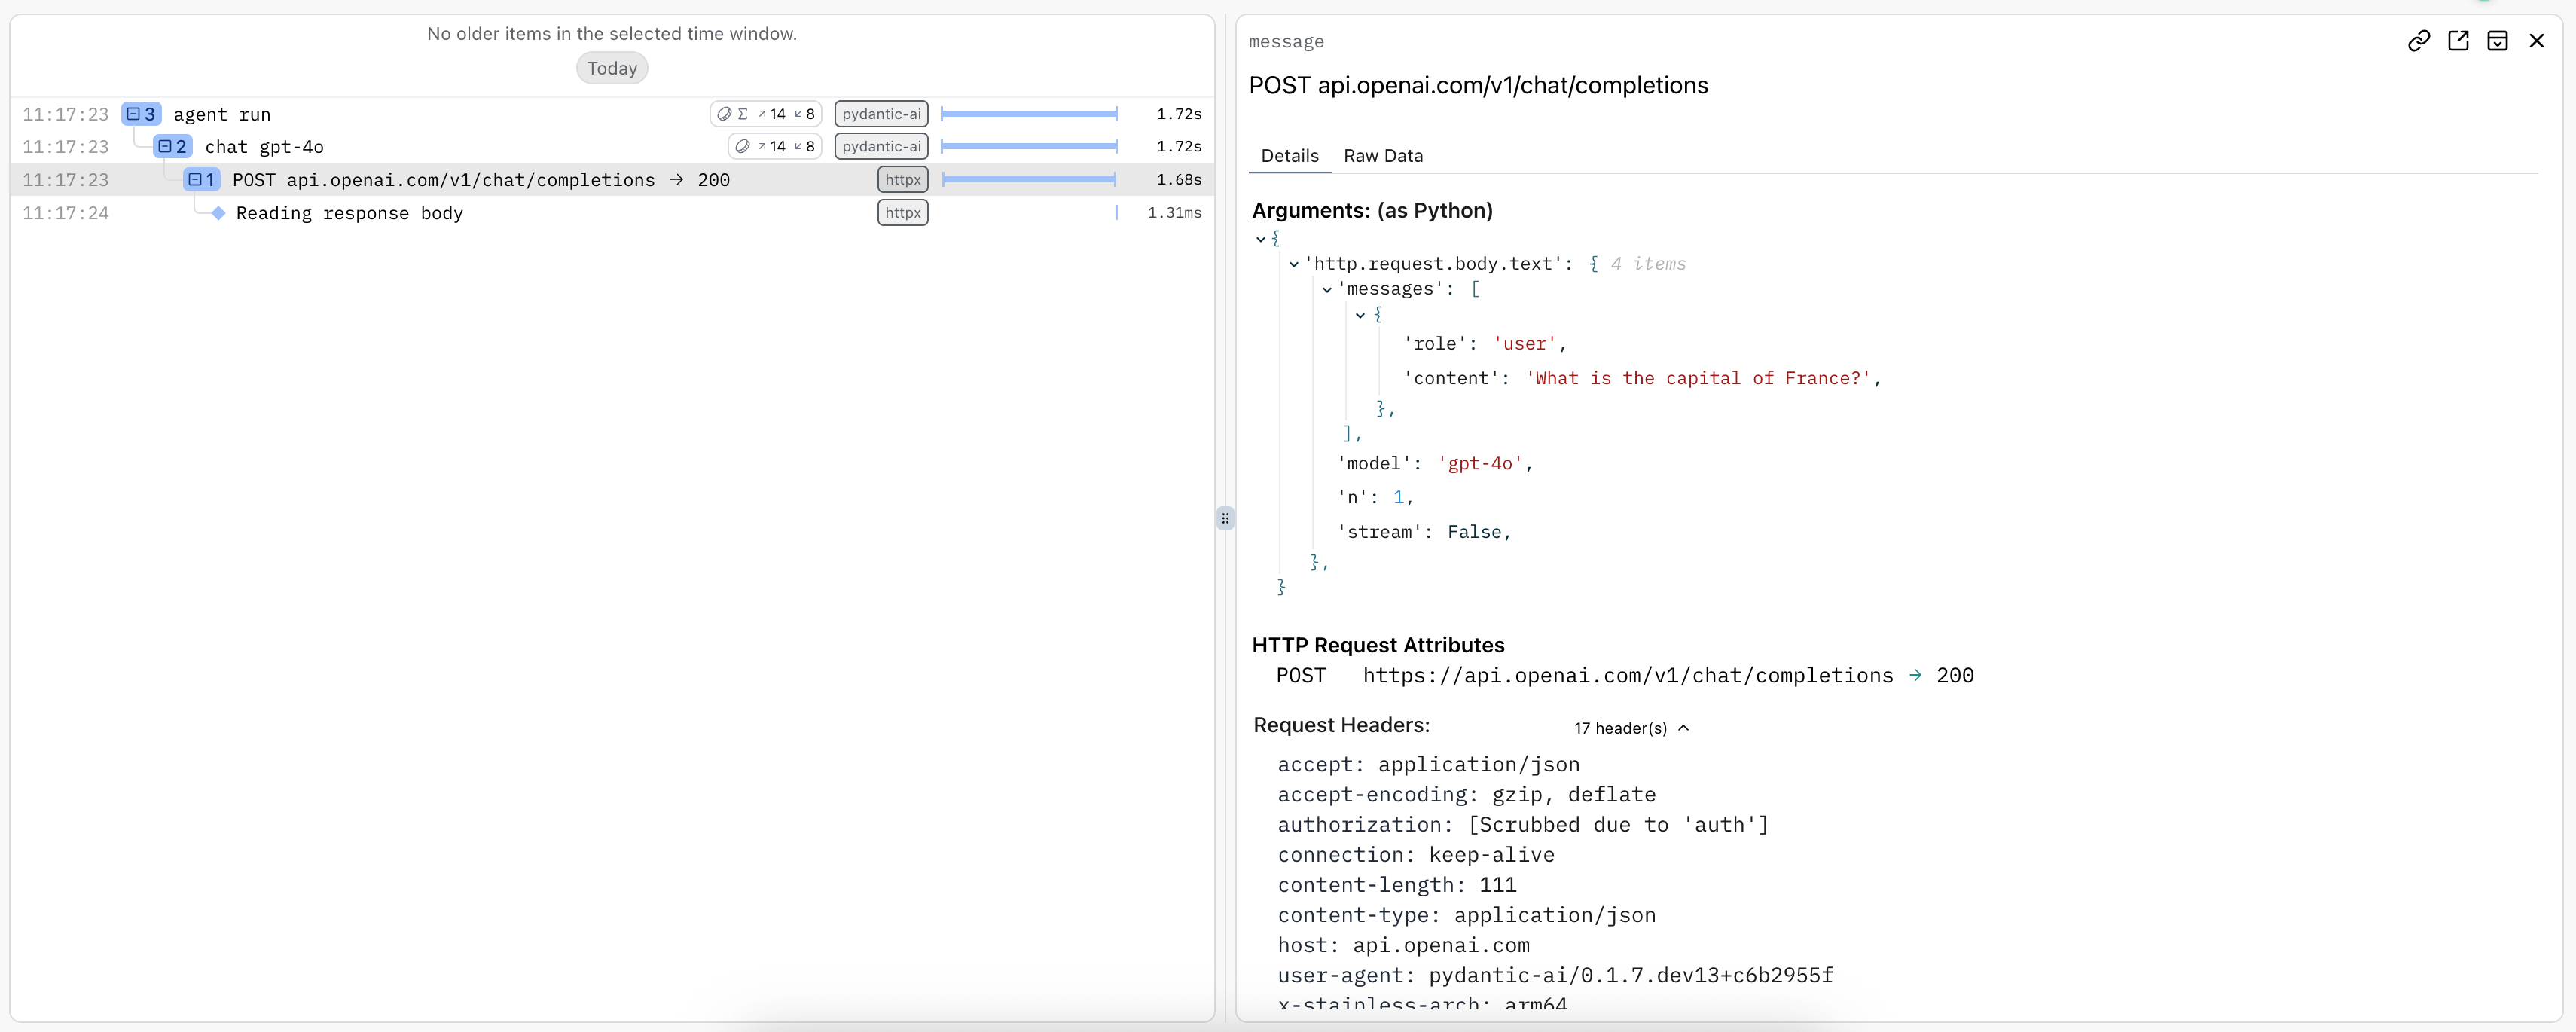
Task: Copy the link to this span
Action: click(2419, 41)
